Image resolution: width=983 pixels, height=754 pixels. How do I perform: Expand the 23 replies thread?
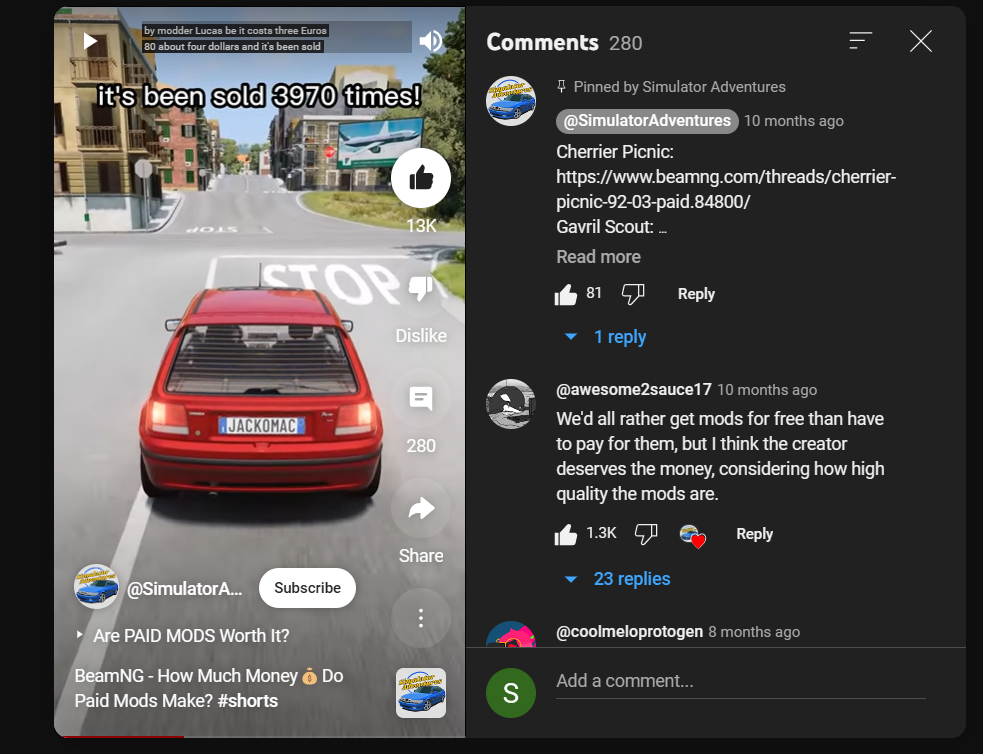[x=618, y=579]
